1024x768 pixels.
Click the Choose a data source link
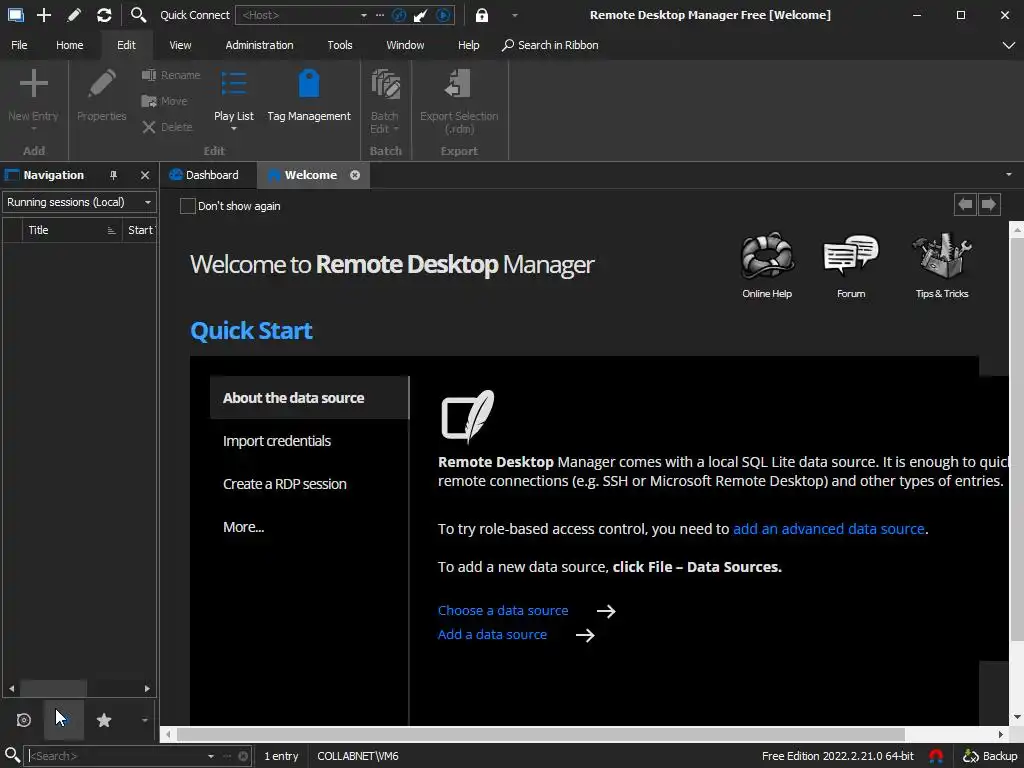coord(503,611)
